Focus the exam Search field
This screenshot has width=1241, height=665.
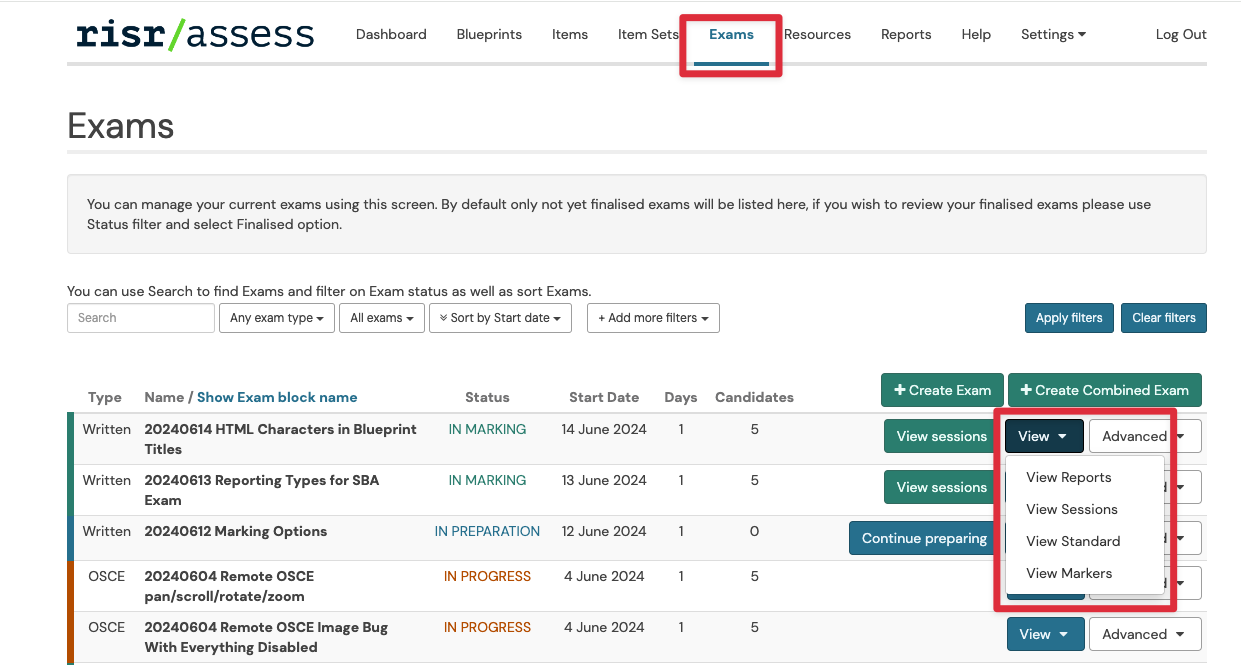pos(141,318)
